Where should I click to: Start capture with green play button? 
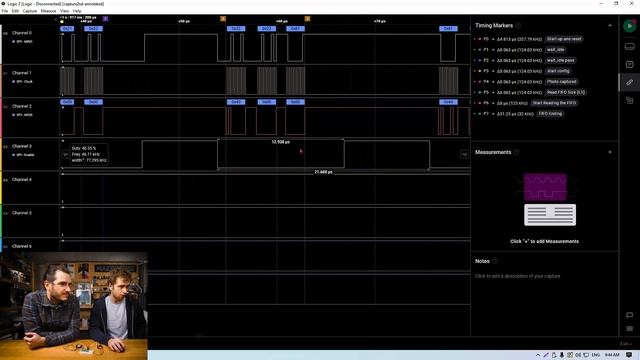click(x=629, y=26)
